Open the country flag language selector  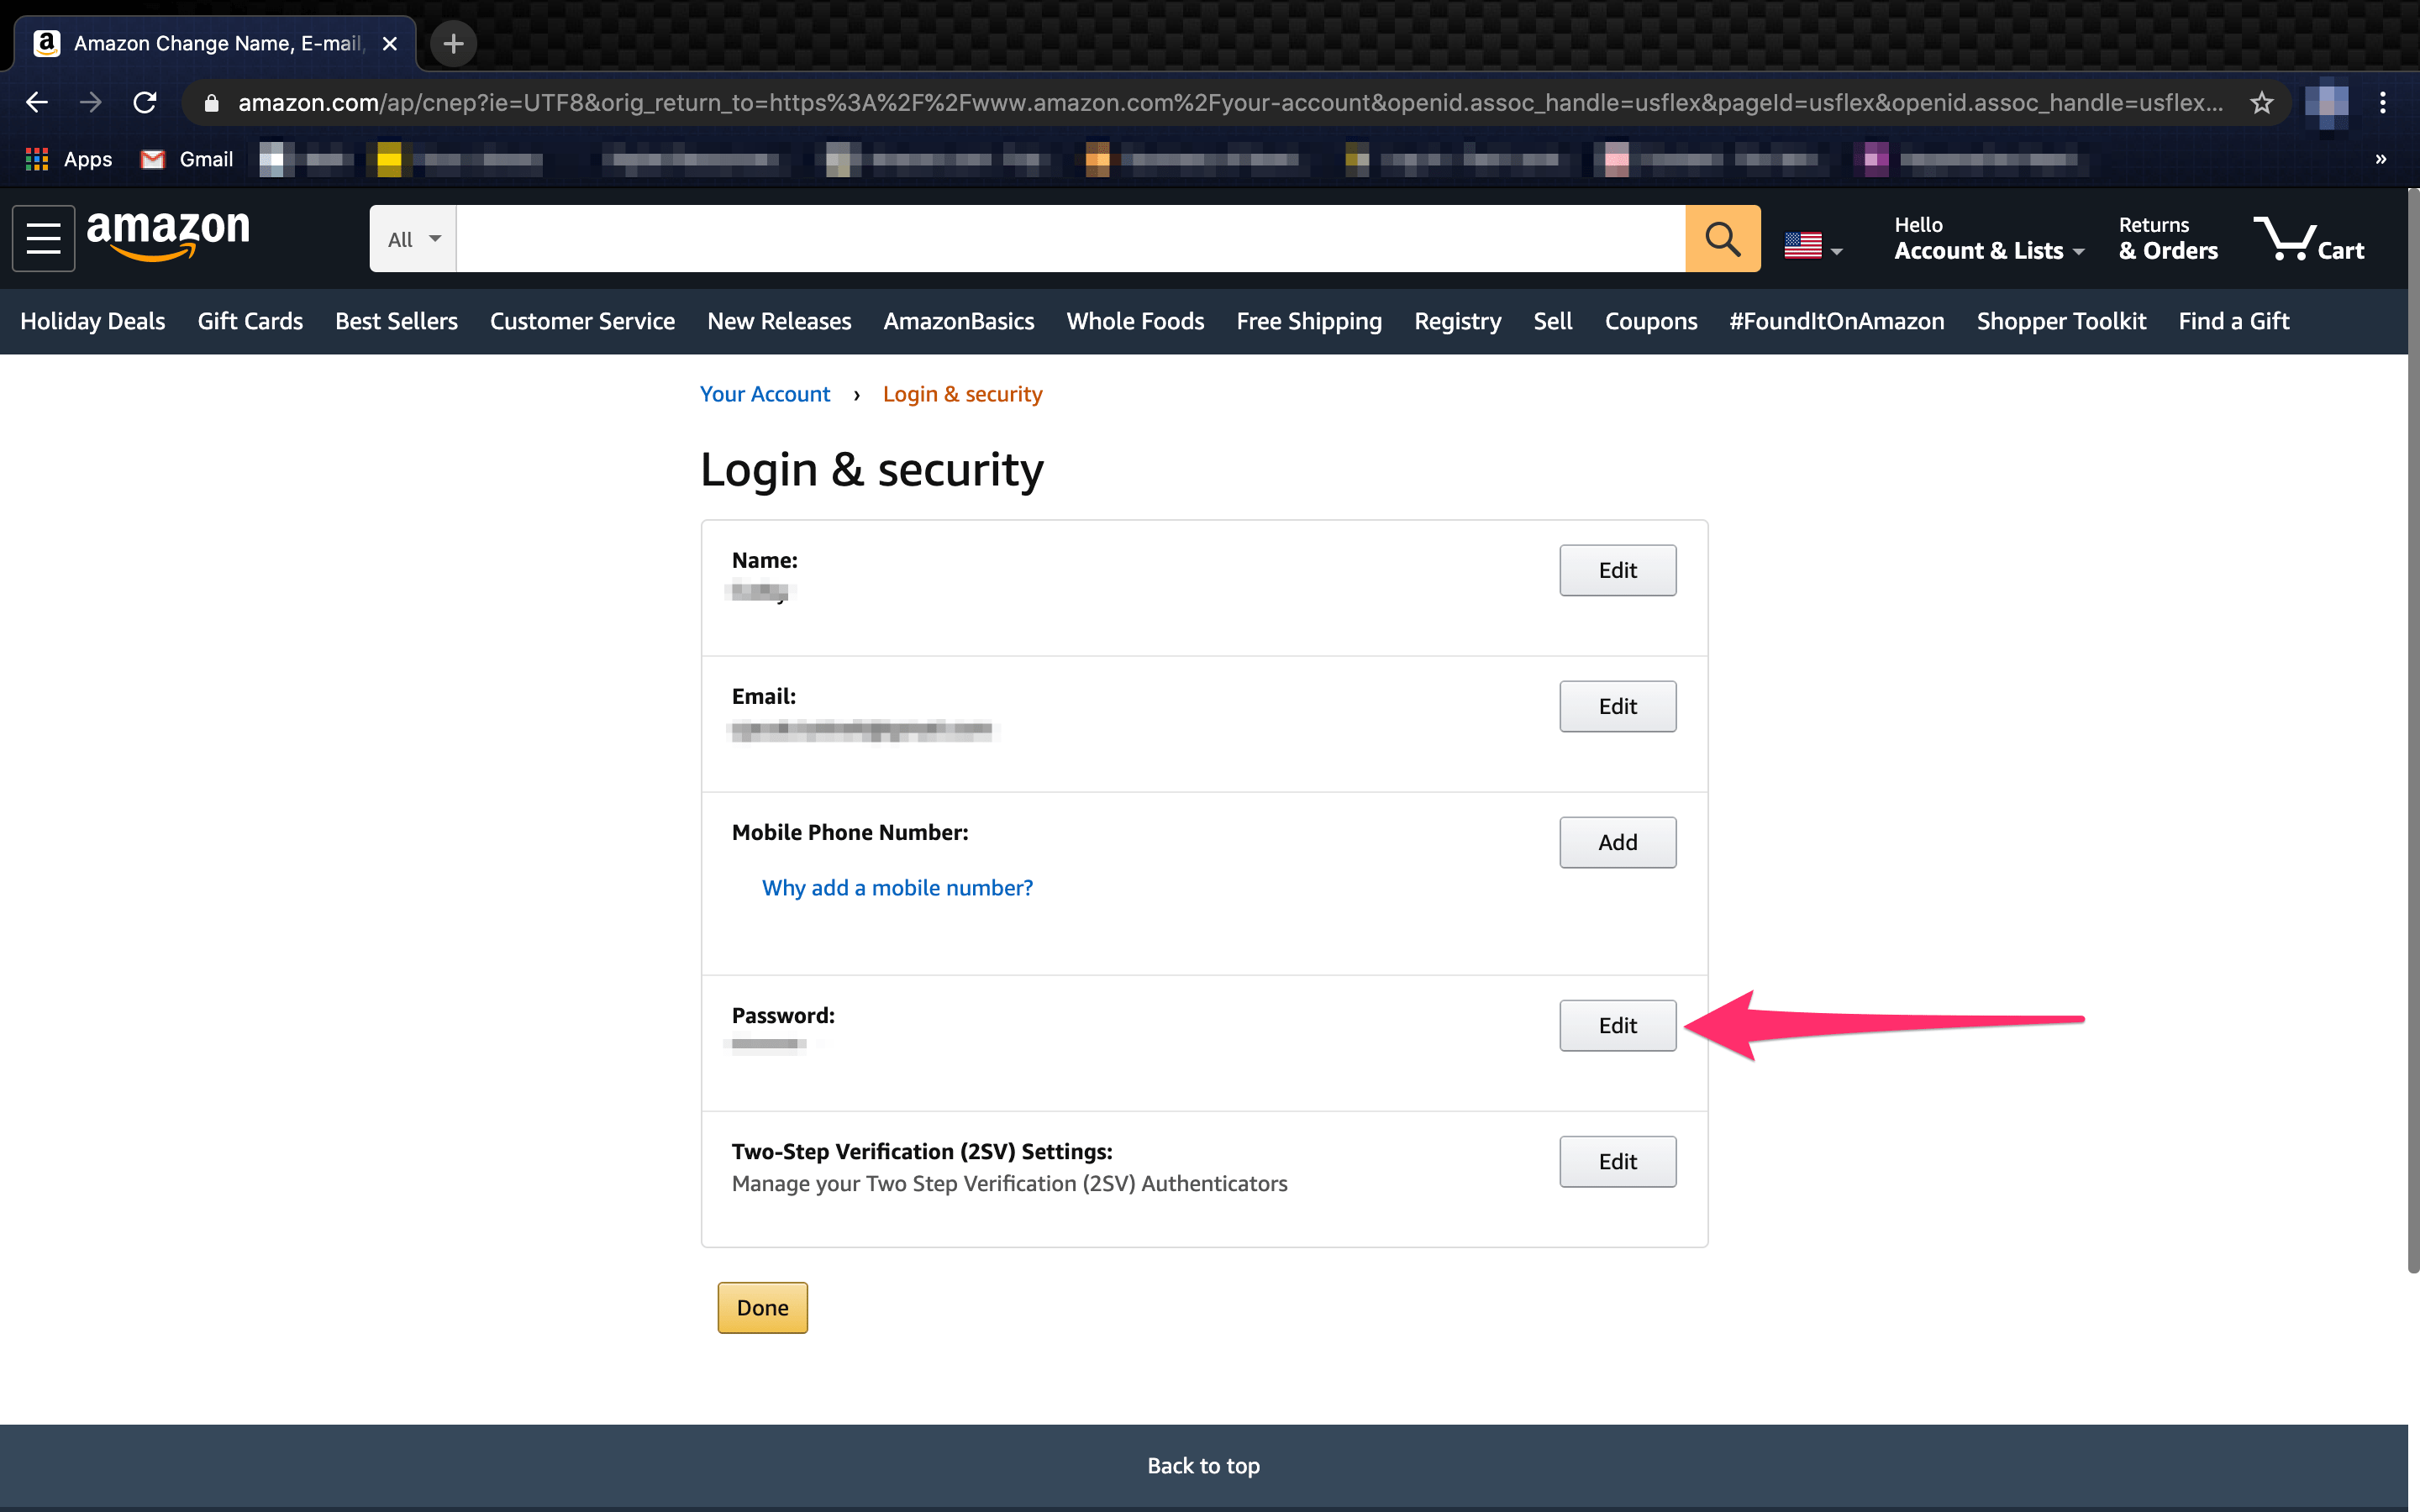coord(1812,245)
